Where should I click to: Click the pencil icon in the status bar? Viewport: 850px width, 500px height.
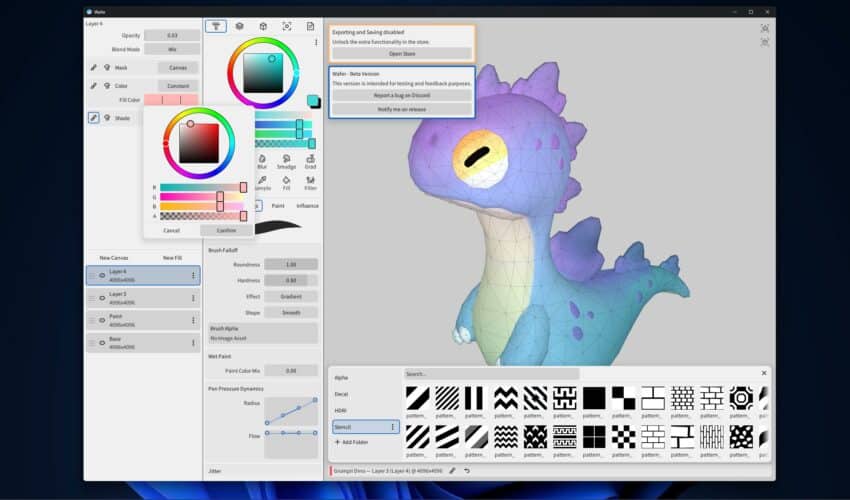[452, 469]
